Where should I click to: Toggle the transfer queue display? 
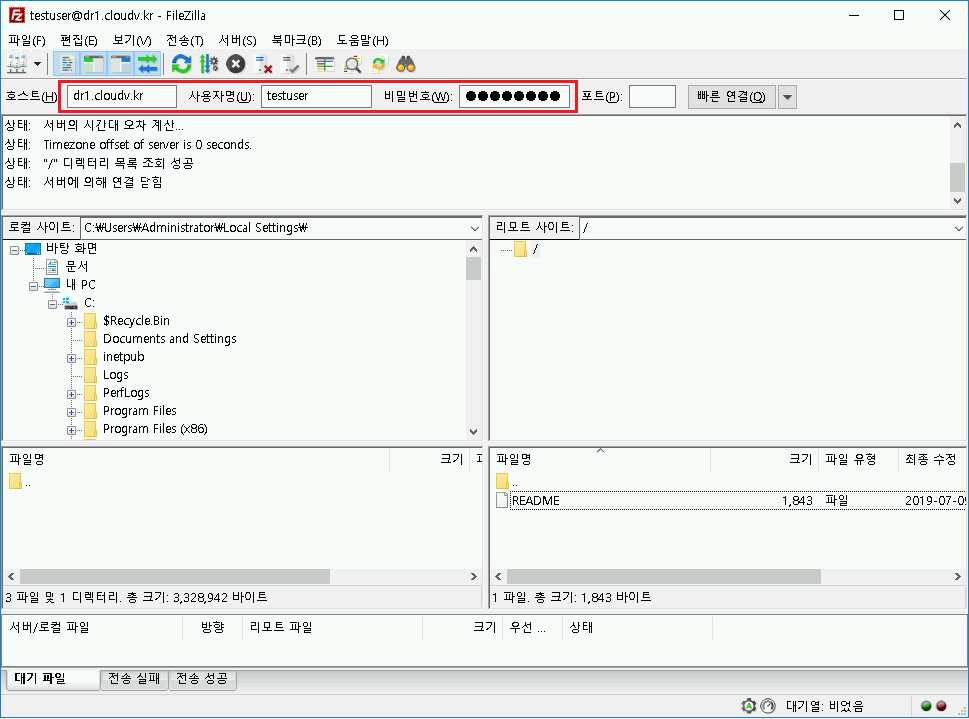click(x=148, y=64)
